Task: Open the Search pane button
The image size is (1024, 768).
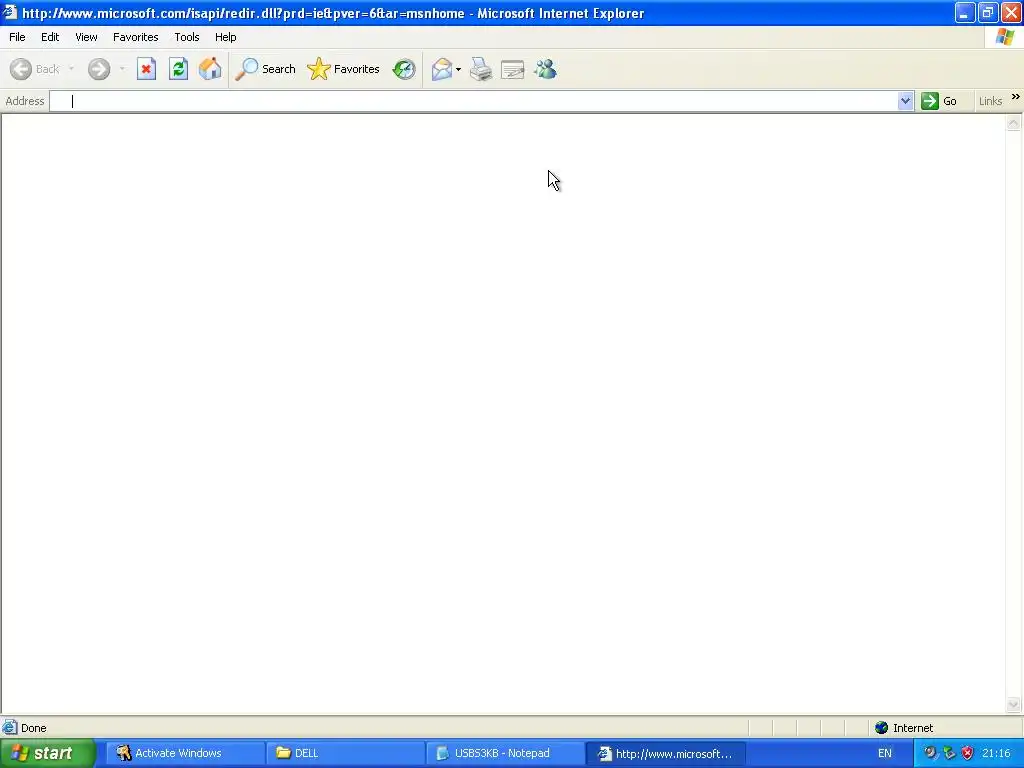Action: [265, 69]
